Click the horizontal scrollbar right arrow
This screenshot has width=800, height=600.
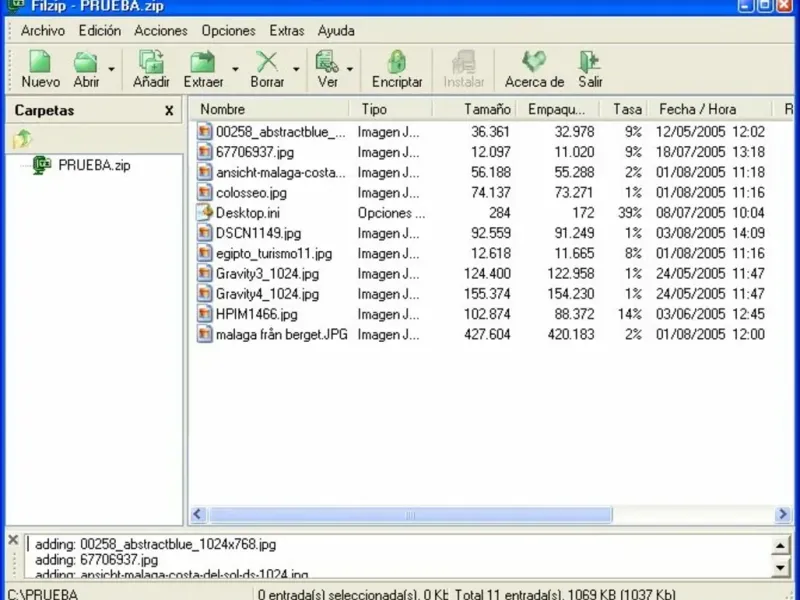click(782, 514)
